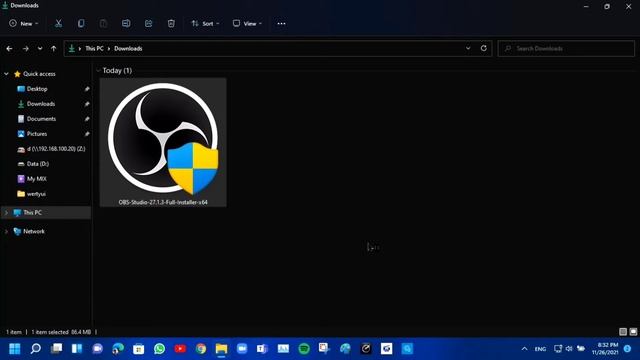
Task: Select This PC in the sidebar
Action: coord(32,213)
